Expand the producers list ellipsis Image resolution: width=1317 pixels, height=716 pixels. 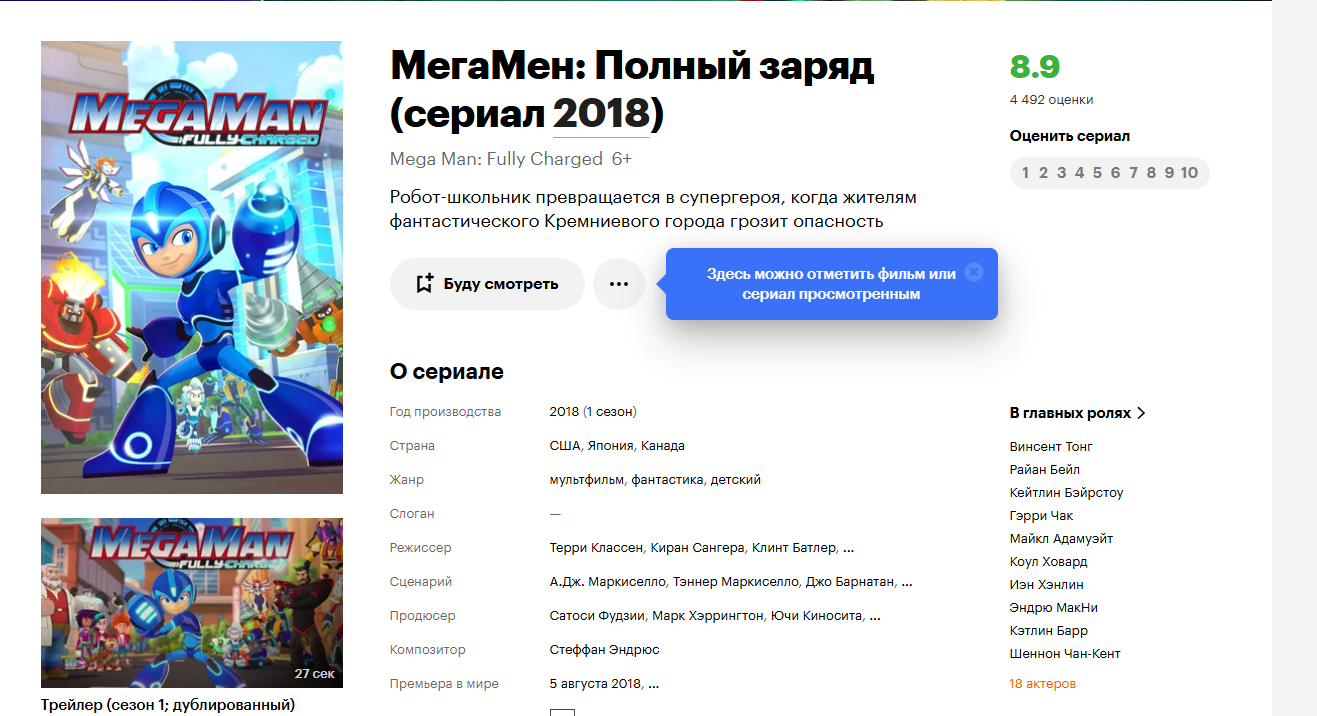(875, 617)
